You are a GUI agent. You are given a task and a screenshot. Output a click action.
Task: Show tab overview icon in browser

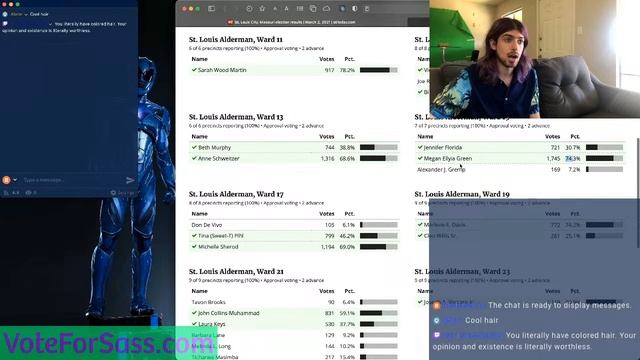[x=313, y=9]
